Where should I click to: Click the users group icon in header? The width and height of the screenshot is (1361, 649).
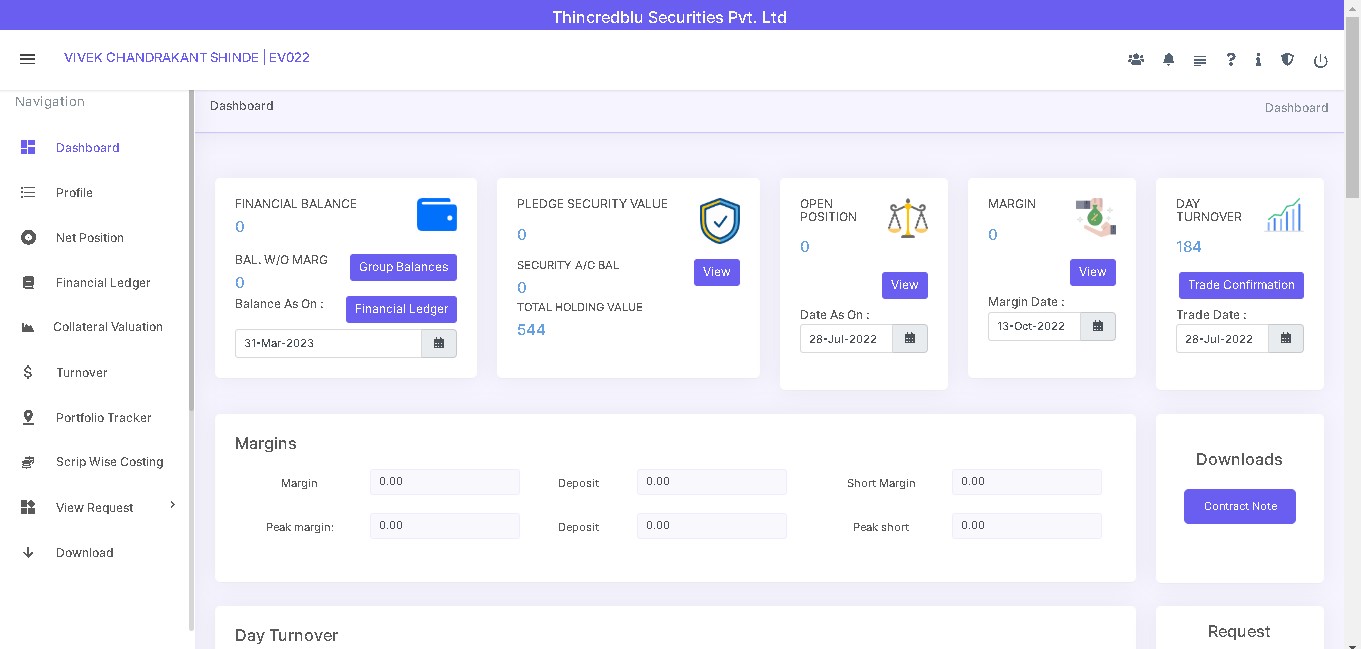click(x=1135, y=60)
